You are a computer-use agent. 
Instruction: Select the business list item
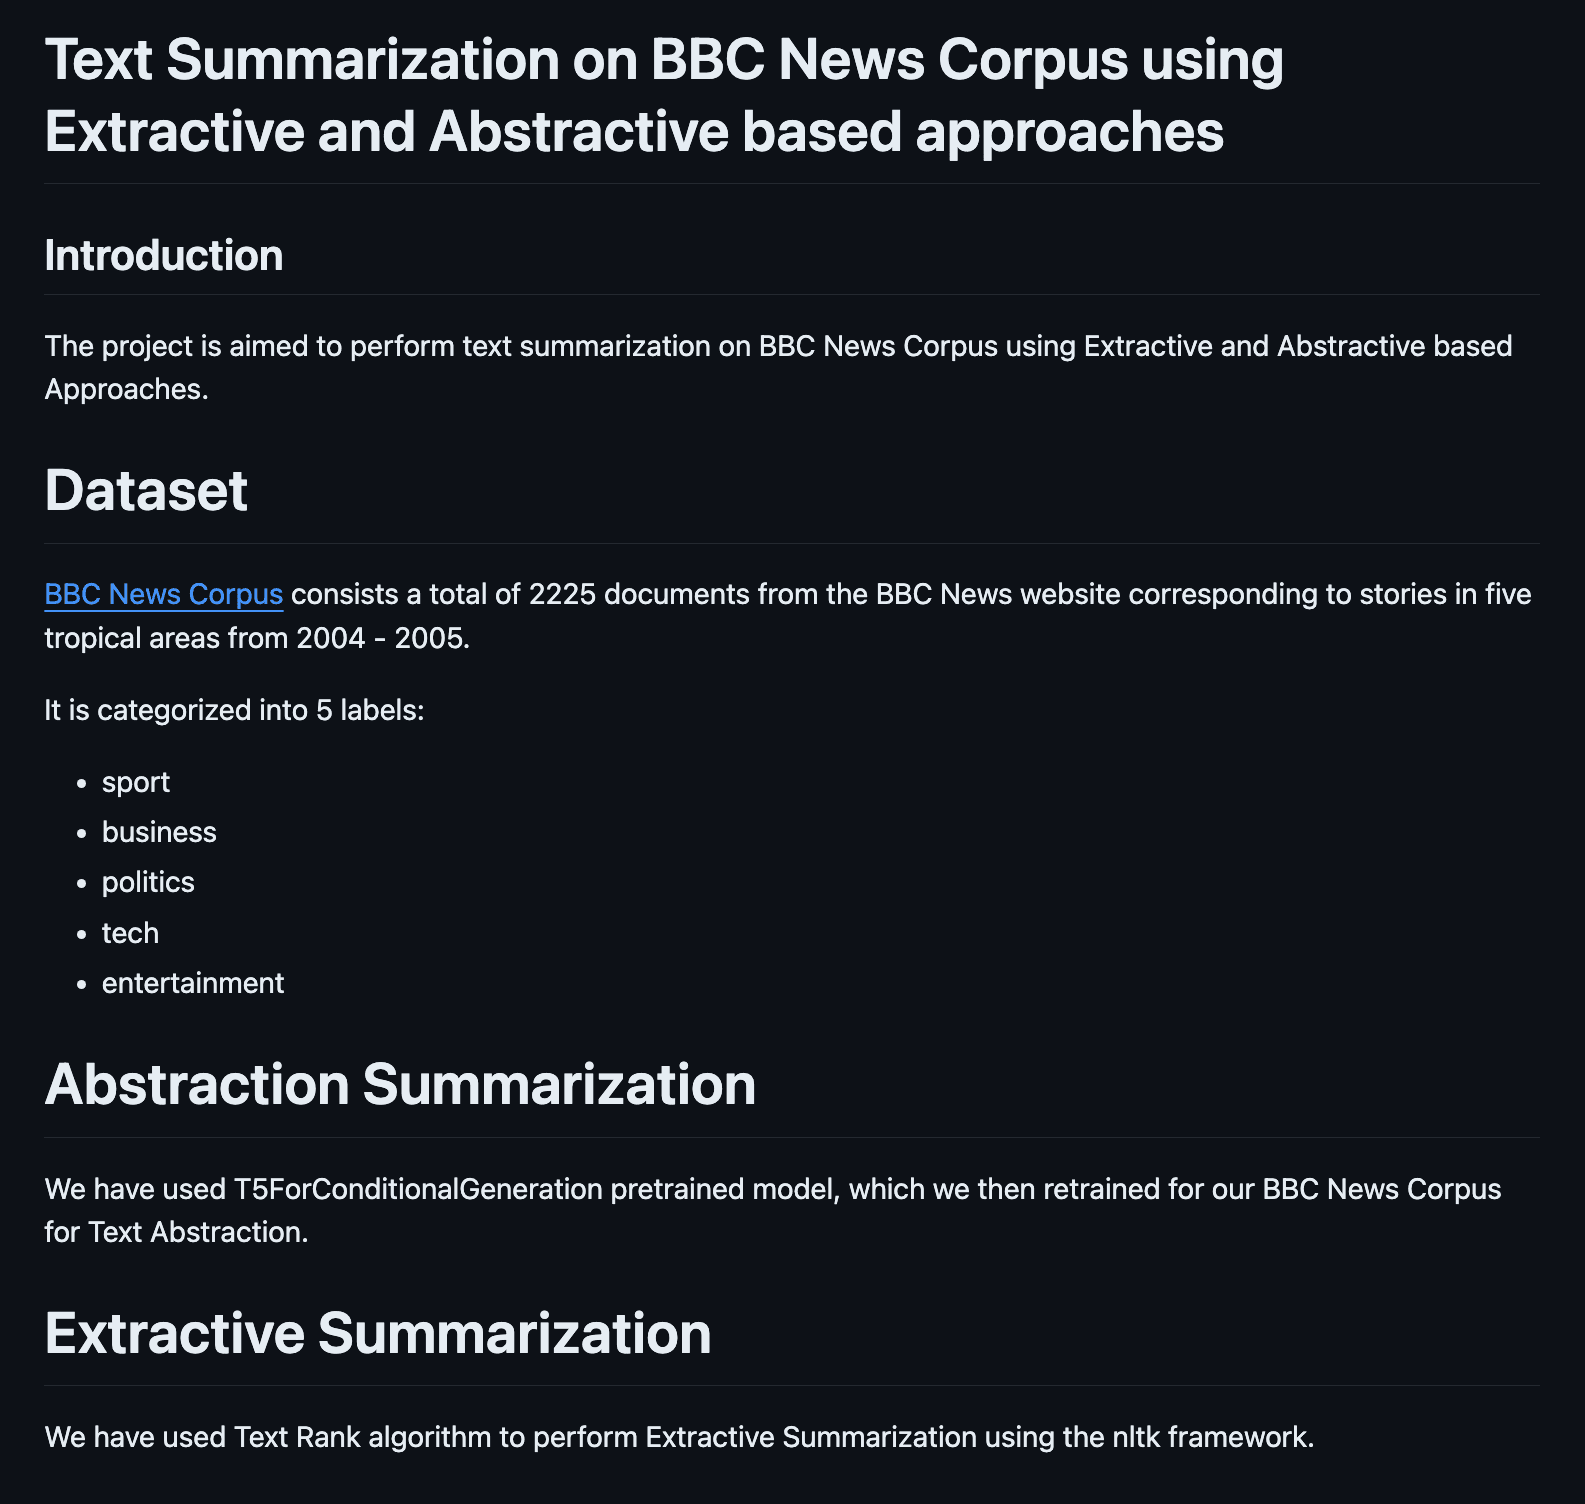[159, 832]
